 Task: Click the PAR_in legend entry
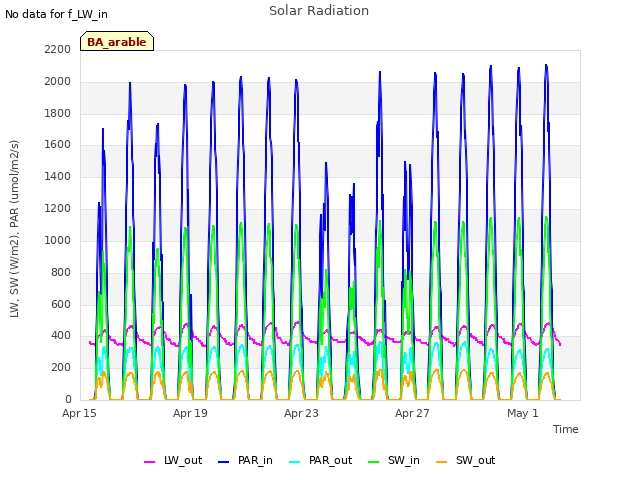[245, 461]
